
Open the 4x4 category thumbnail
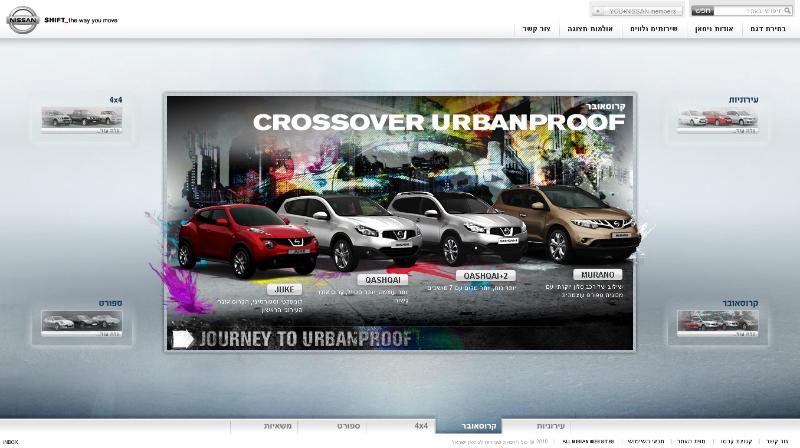(x=82, y=120)
